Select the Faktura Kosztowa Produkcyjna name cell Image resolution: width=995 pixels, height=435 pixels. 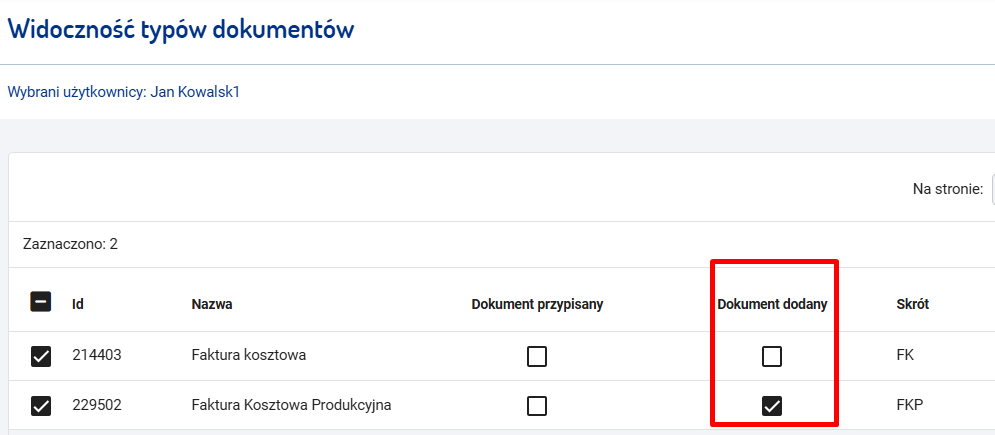click(291, 404)
